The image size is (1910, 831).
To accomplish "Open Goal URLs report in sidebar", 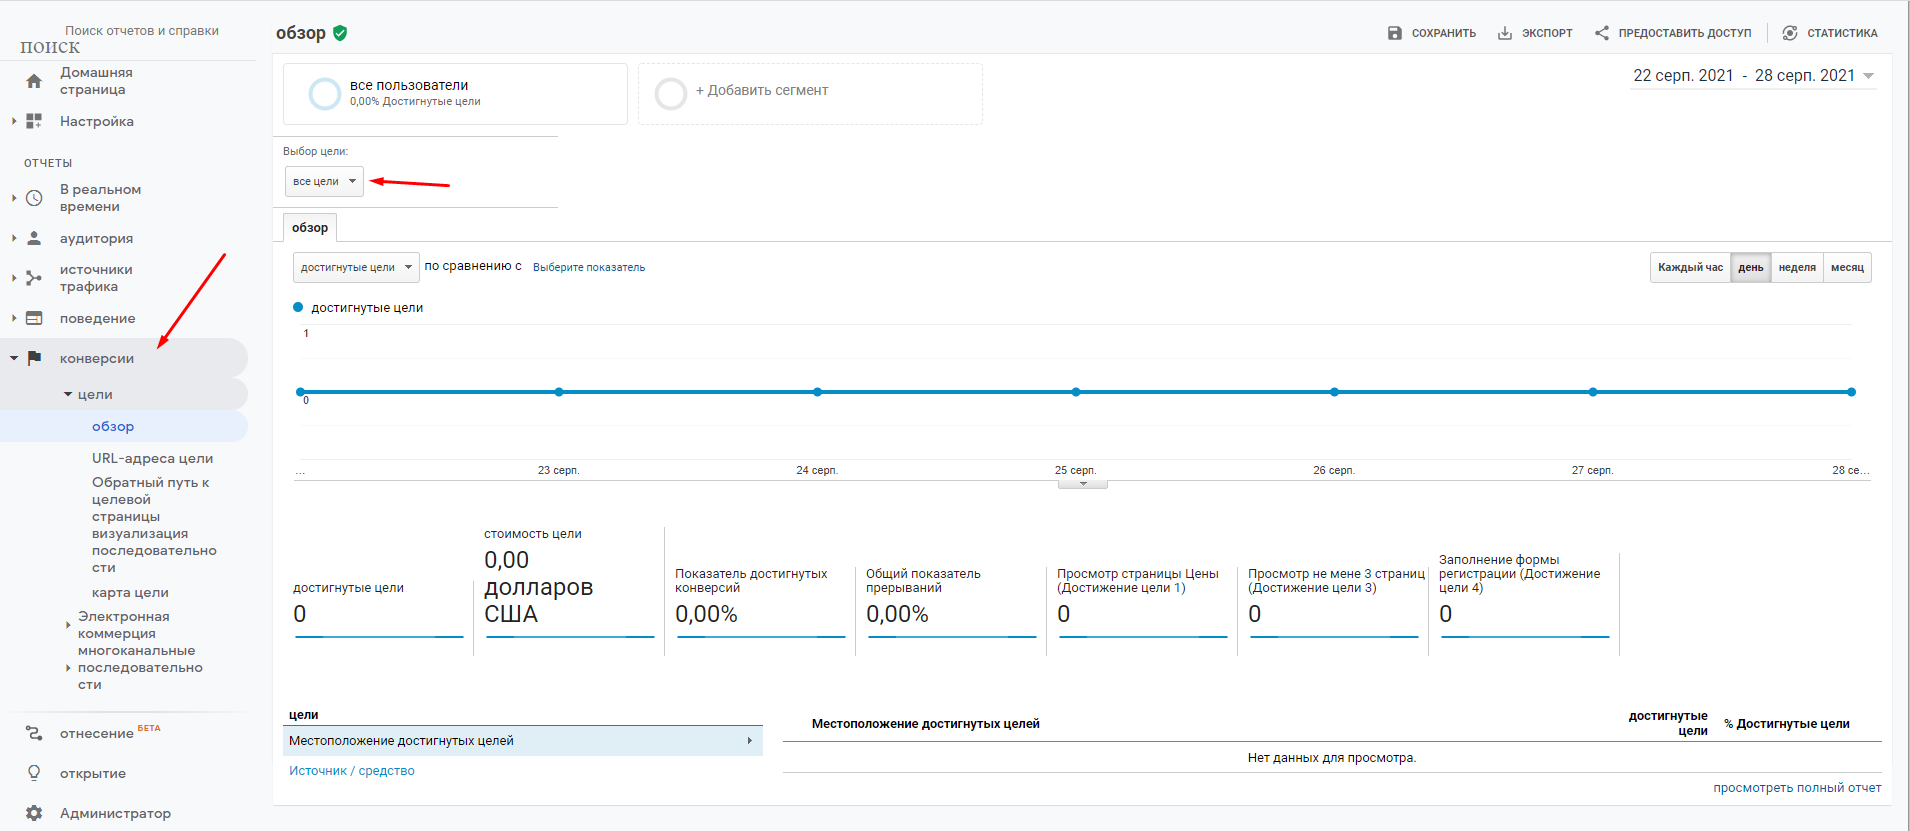I will click(x=152, y=458).
